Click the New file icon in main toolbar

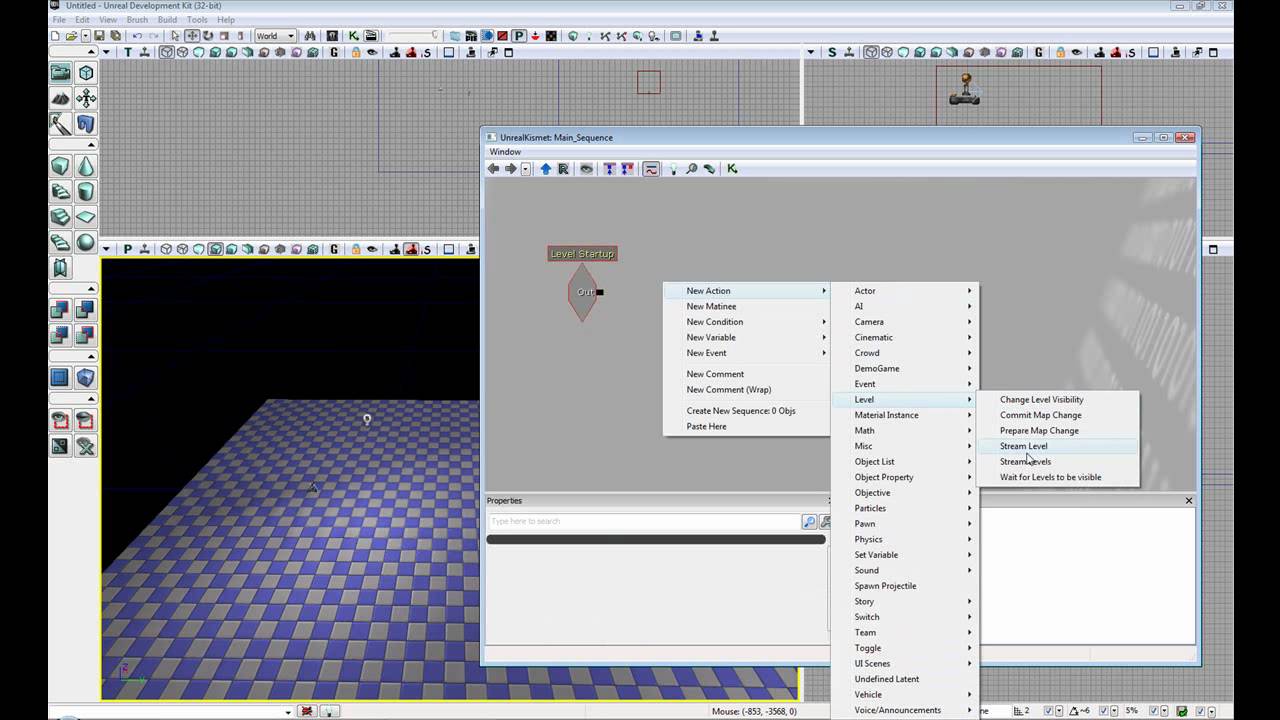(55, 36)
